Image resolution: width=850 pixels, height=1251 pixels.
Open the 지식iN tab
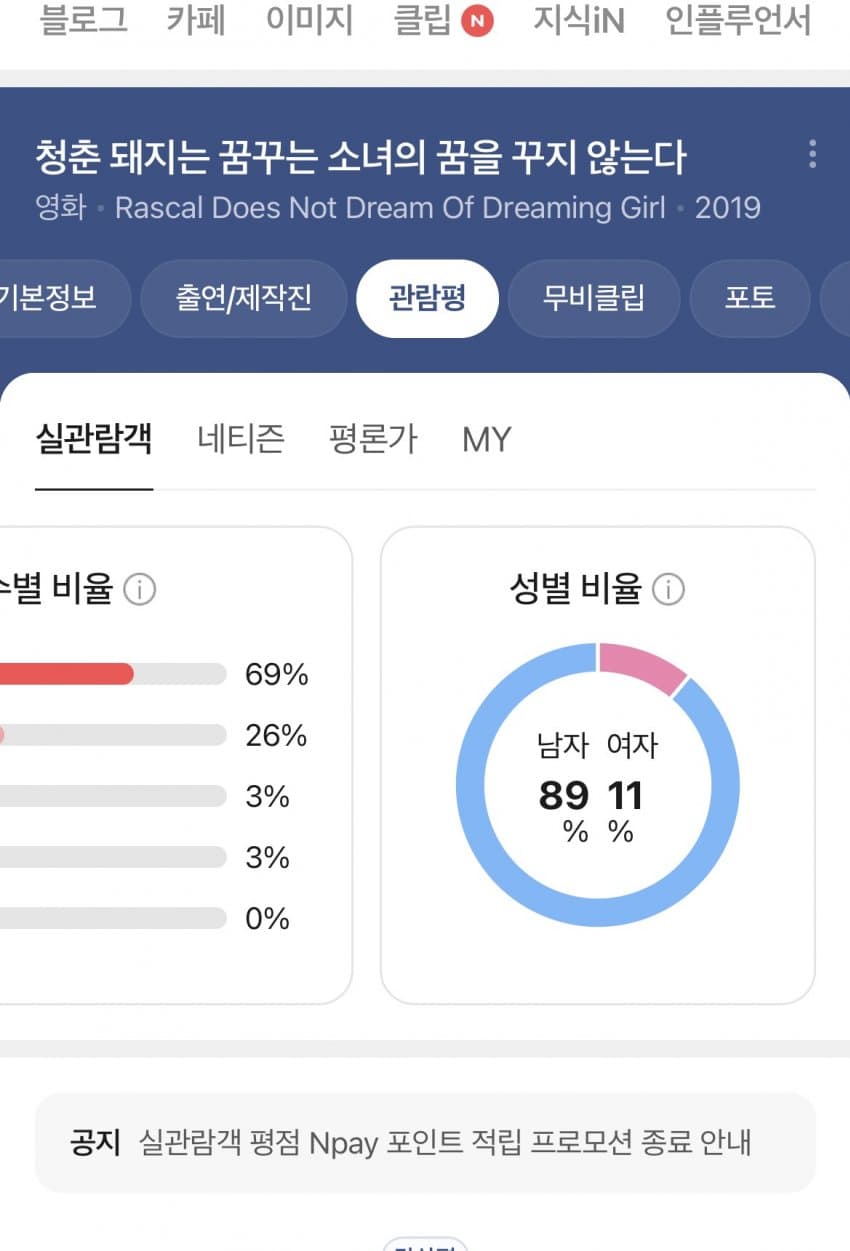pyautogui.click(x=578, y=20)
